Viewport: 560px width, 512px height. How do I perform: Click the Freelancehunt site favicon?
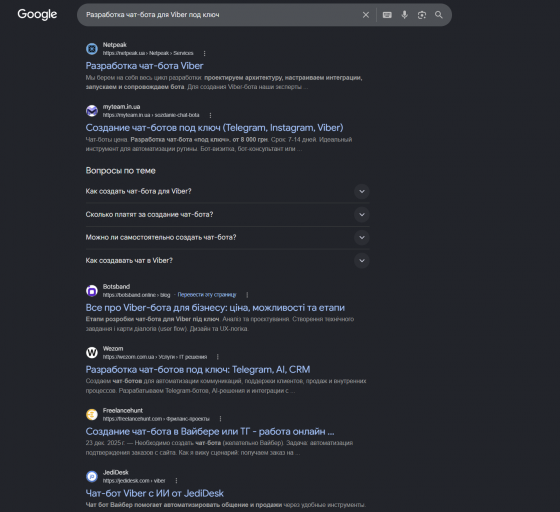pos(92,415)
